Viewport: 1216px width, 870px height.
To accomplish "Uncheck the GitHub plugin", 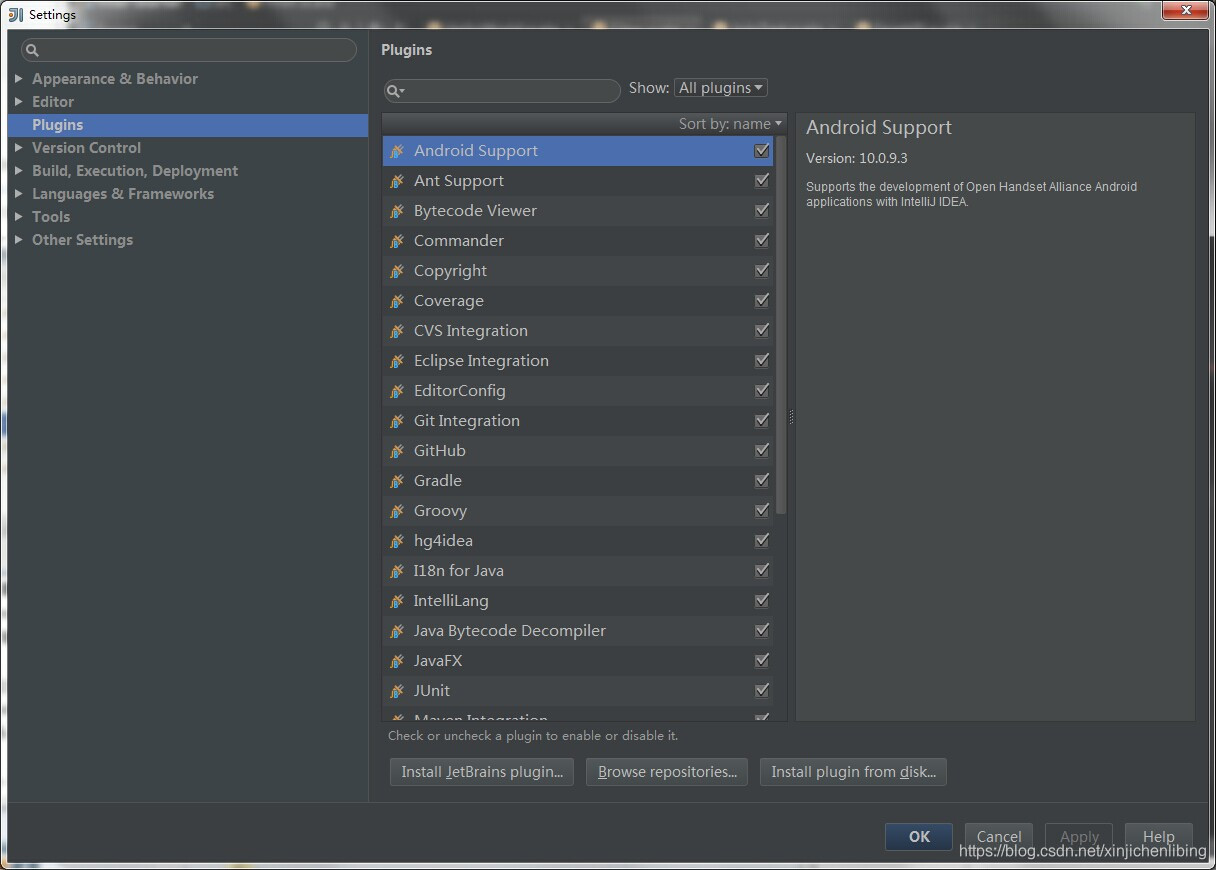I will [x=762, y=451].
